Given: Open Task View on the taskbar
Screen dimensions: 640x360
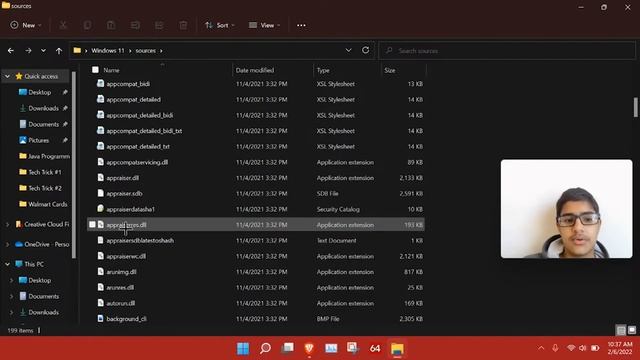Looking at the screenshot, I should pyautogui.click(x=287, y=348).
